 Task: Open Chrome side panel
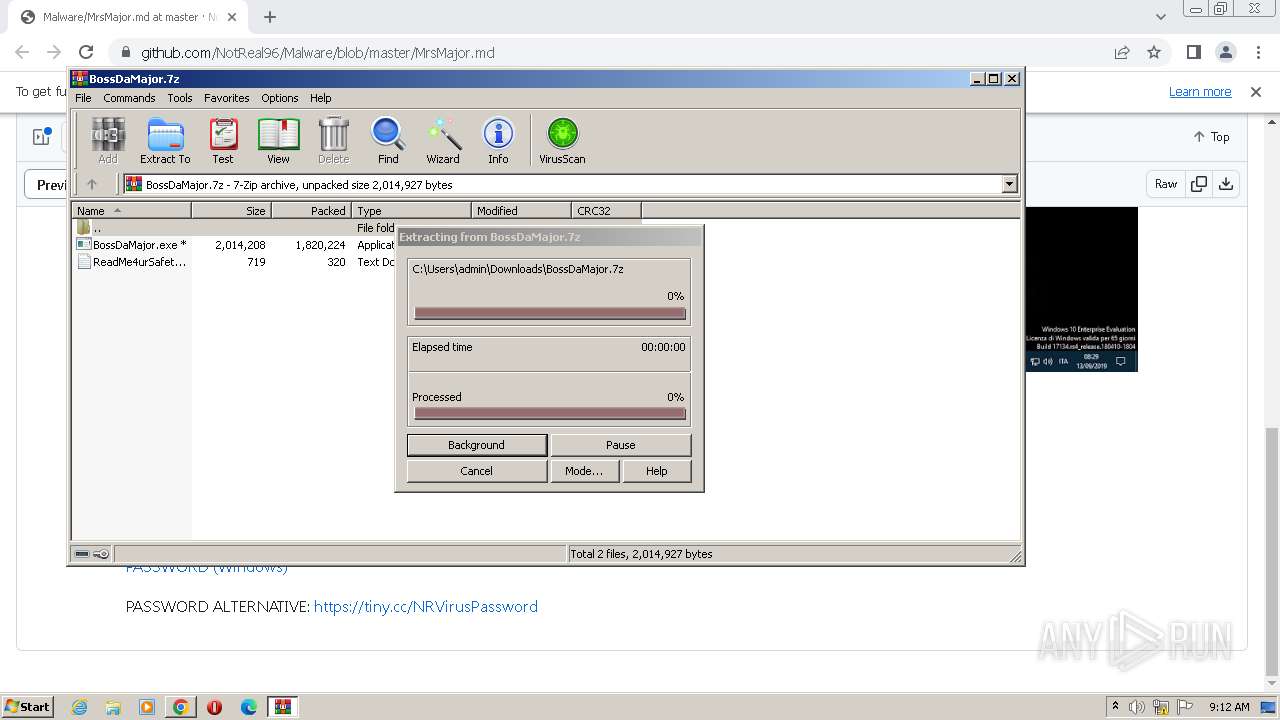point(1193,52)
